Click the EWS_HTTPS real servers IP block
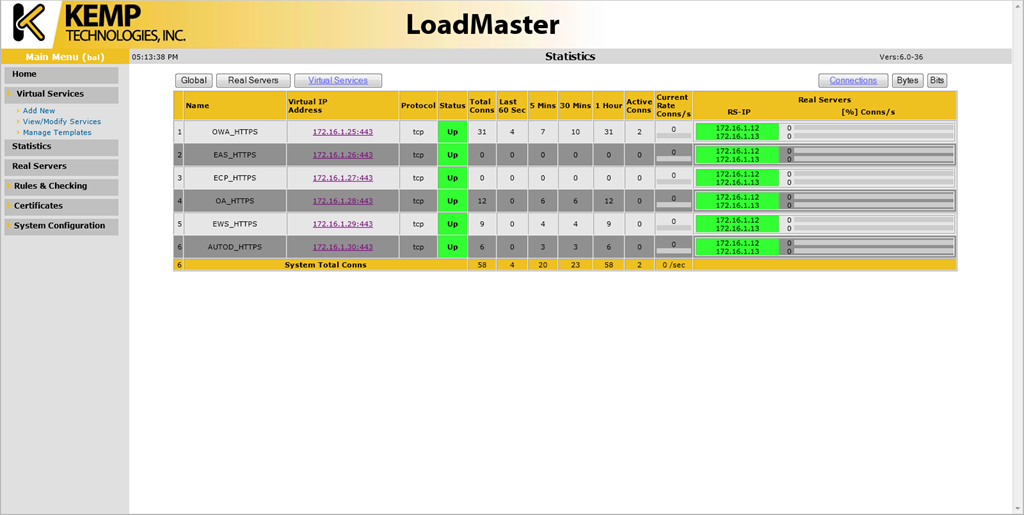The height and width of the screenshot is (515, 1024). (x=737, y=224)
